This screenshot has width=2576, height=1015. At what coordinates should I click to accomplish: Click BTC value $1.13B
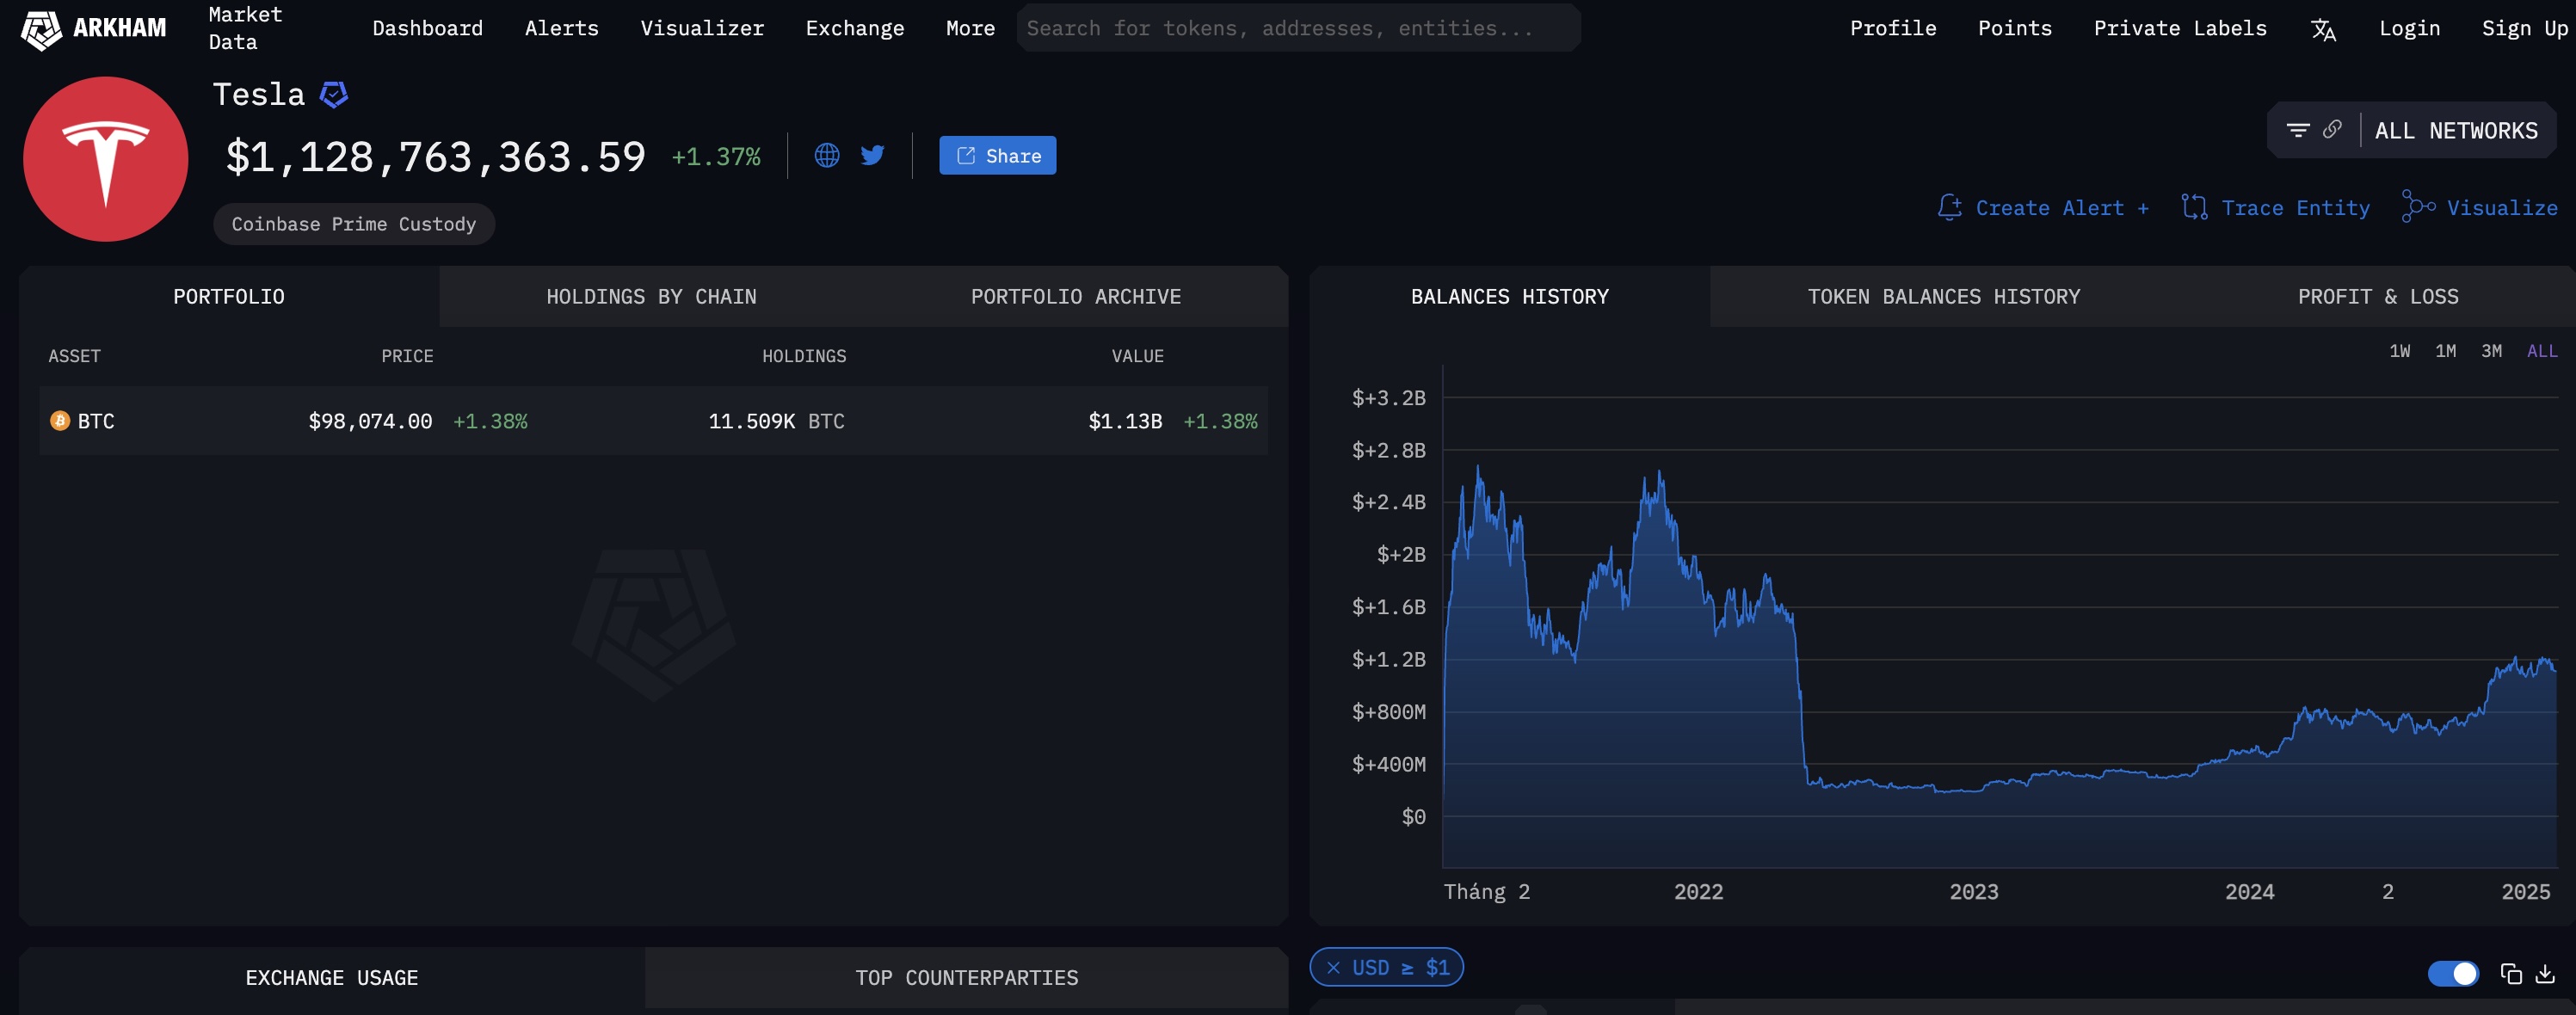click(1125, 421)
